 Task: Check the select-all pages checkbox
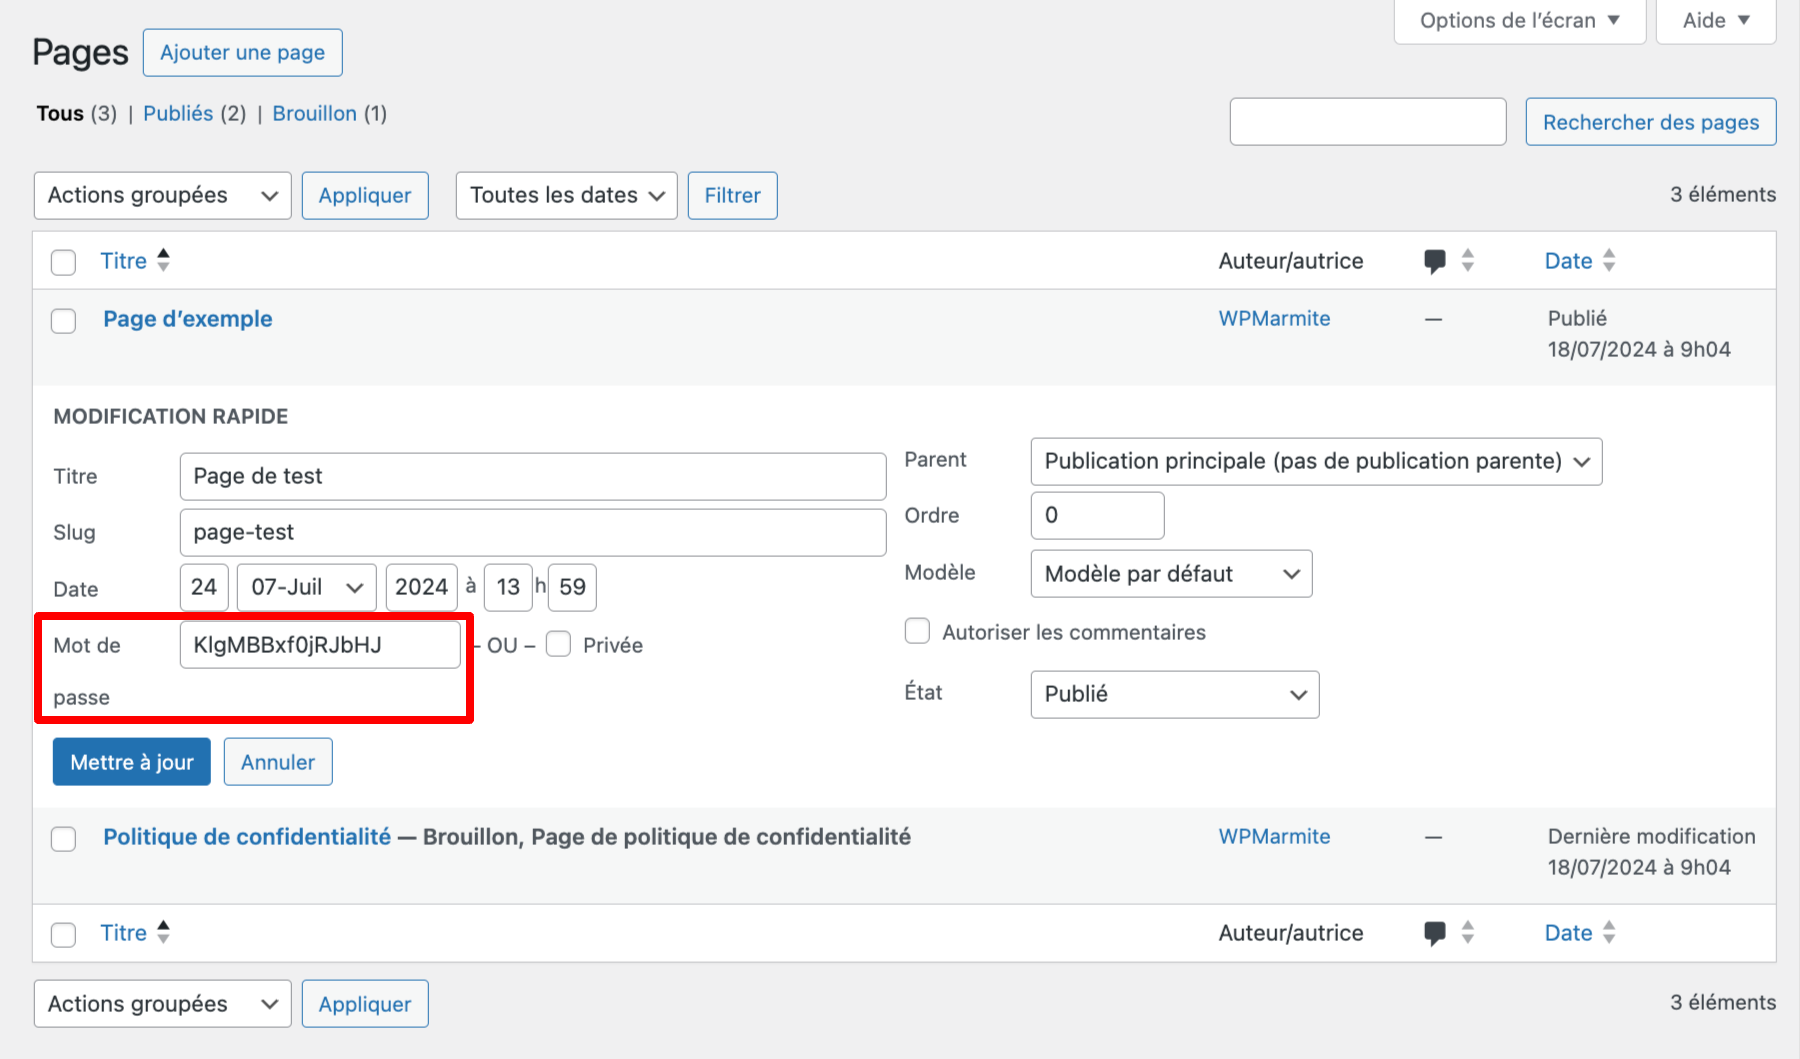(63, 262)
